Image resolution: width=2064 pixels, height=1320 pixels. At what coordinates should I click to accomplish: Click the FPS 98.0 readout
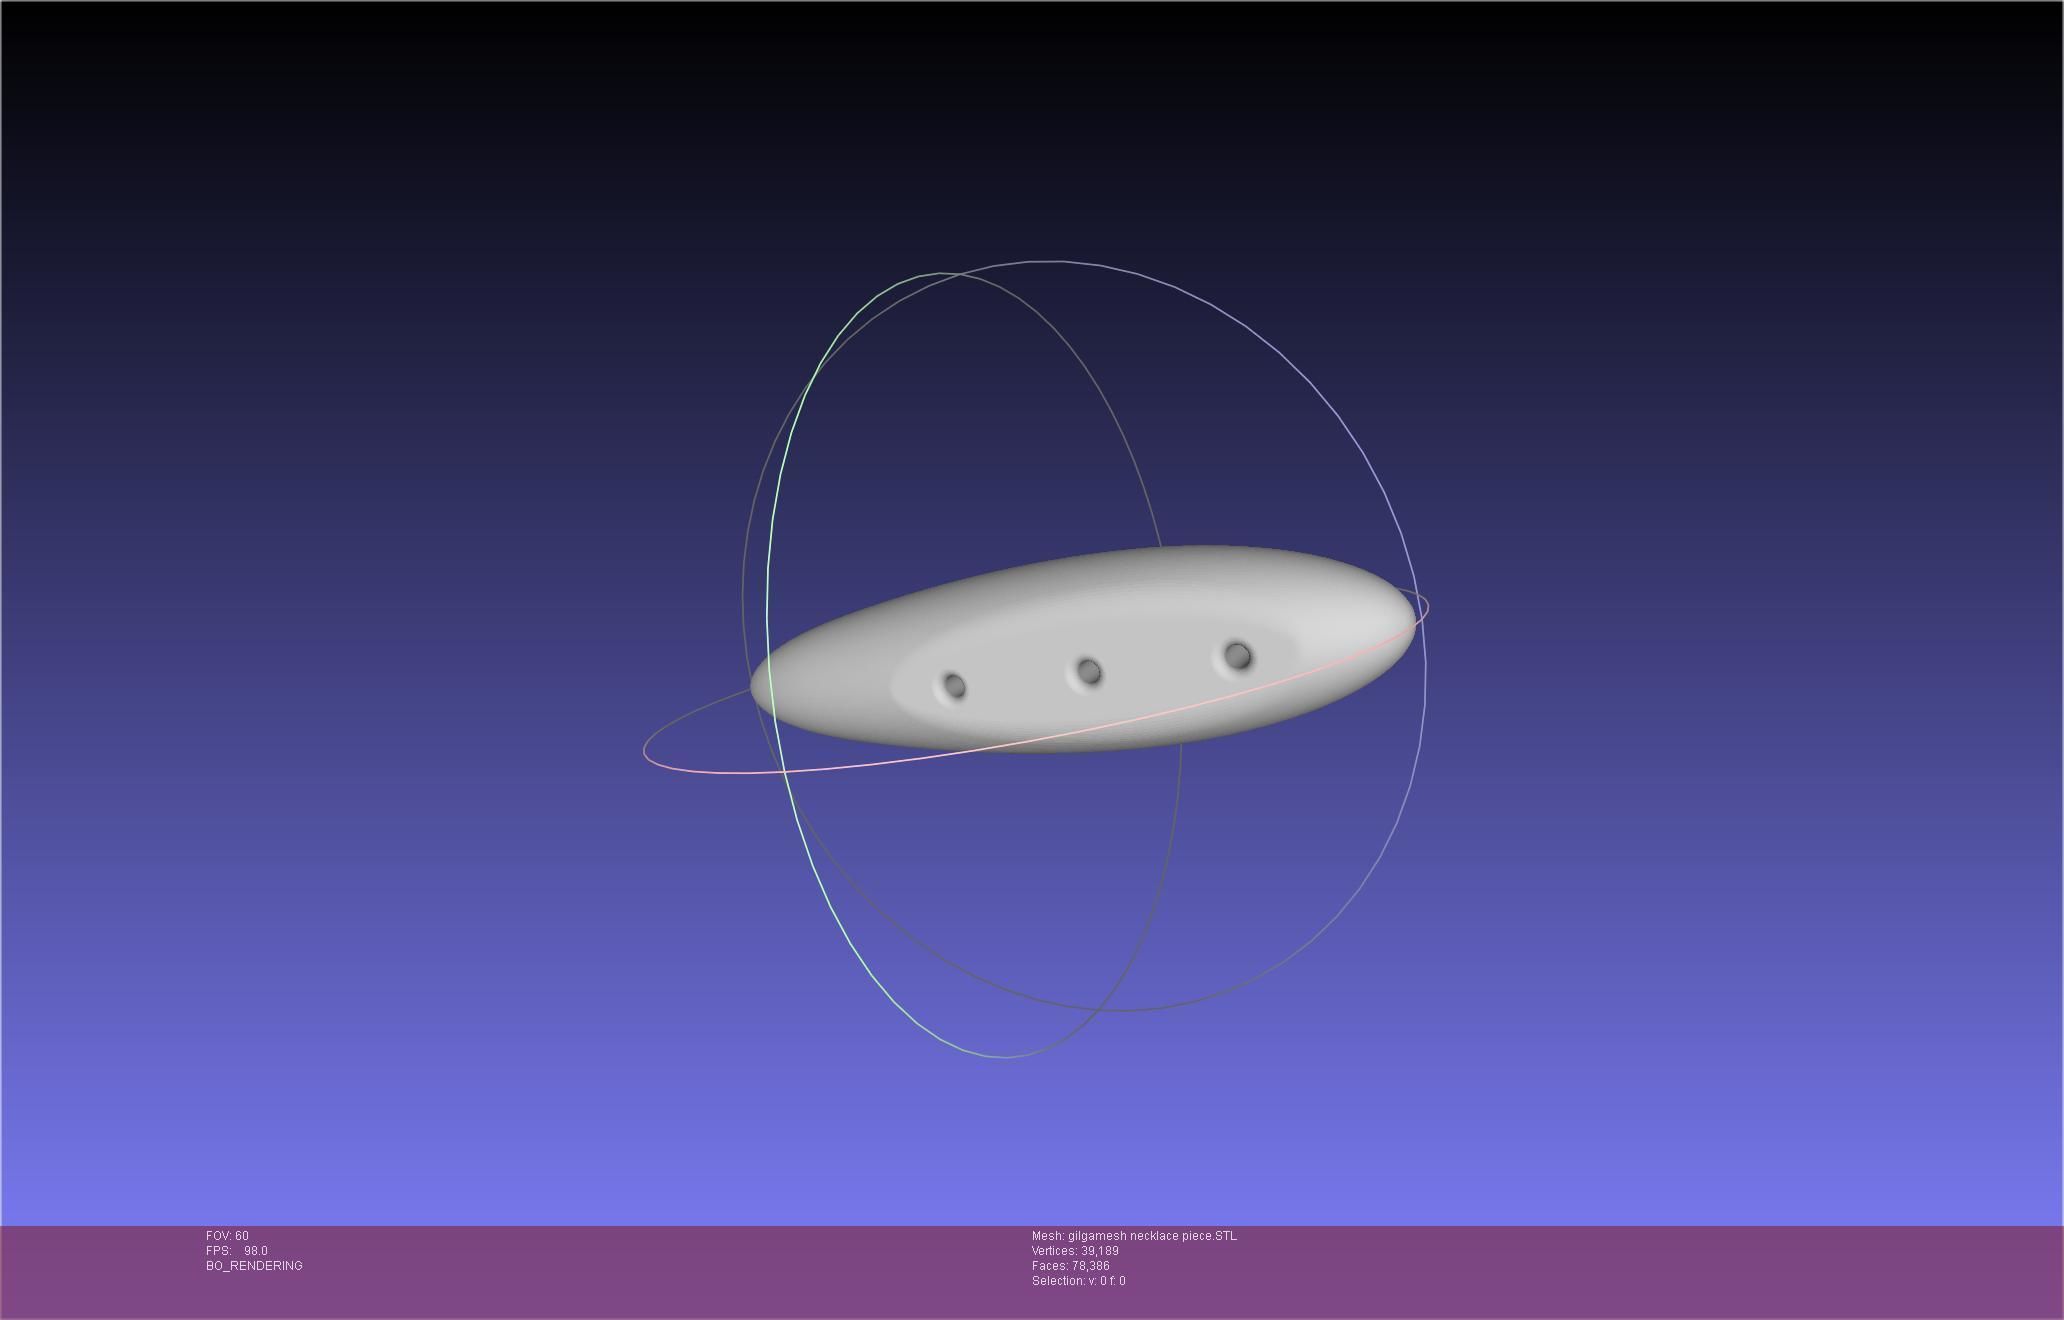click(x=237, y=1251)
